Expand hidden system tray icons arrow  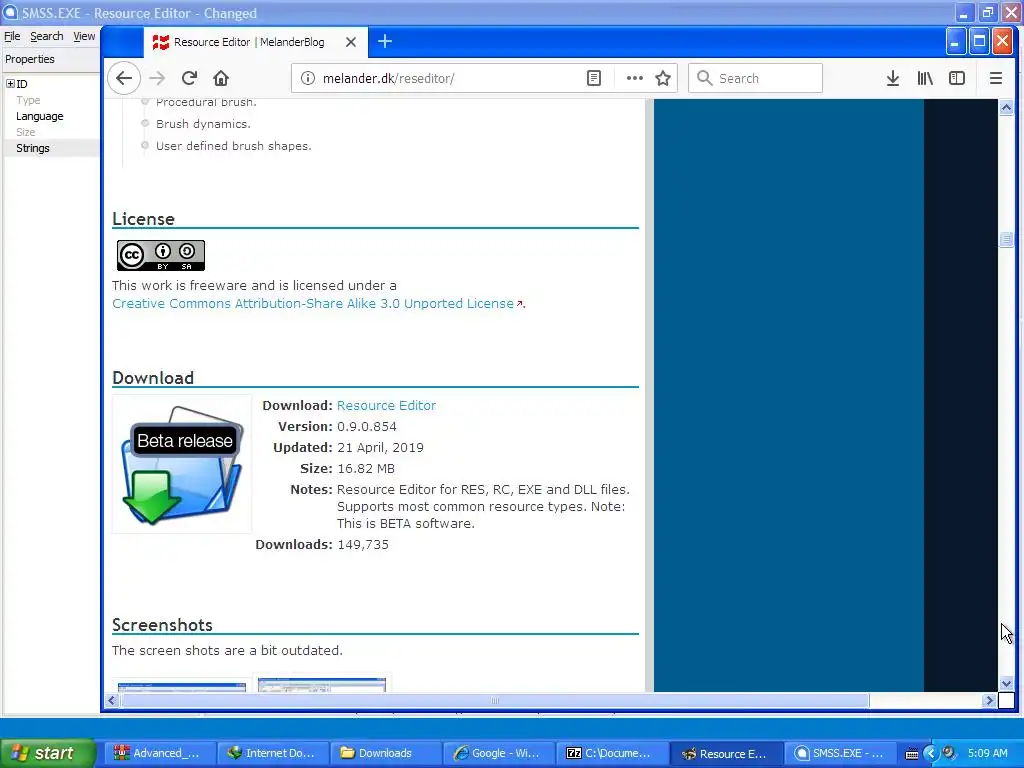point(931,754)
